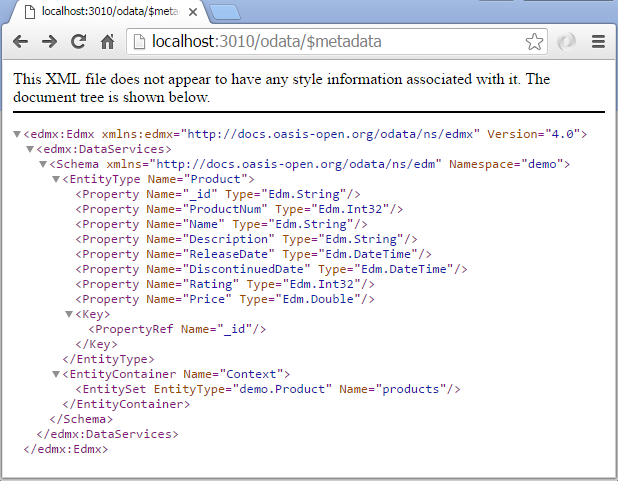This screenshot has width=618, height=481.
Task: Bookmark this page with the star
Action: tap(534, 41)
